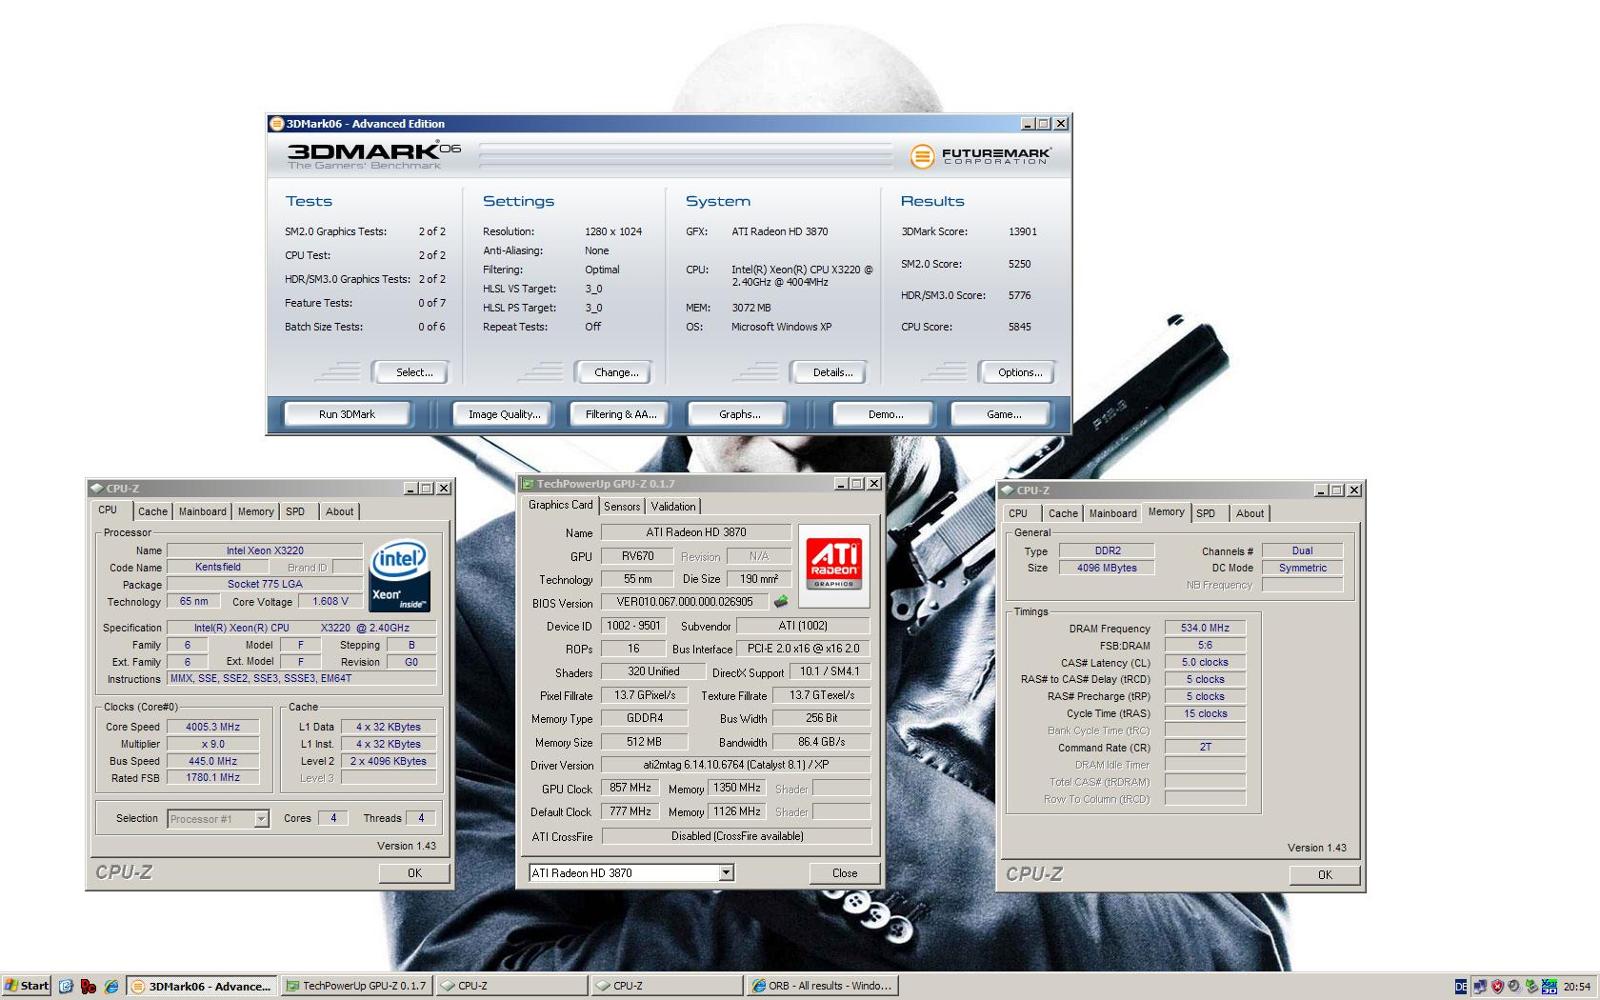
Task: Open the red security shield tray icon
Action: tap(1497, 987)
